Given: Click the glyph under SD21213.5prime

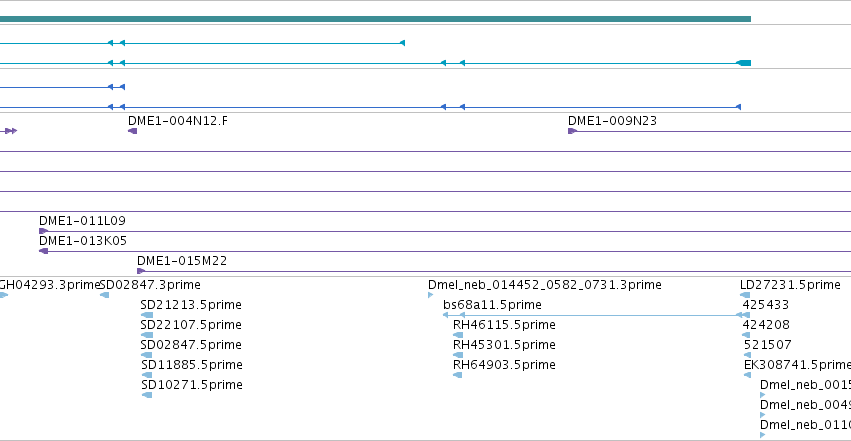Looking at the screenshot, I should (147, 315).
